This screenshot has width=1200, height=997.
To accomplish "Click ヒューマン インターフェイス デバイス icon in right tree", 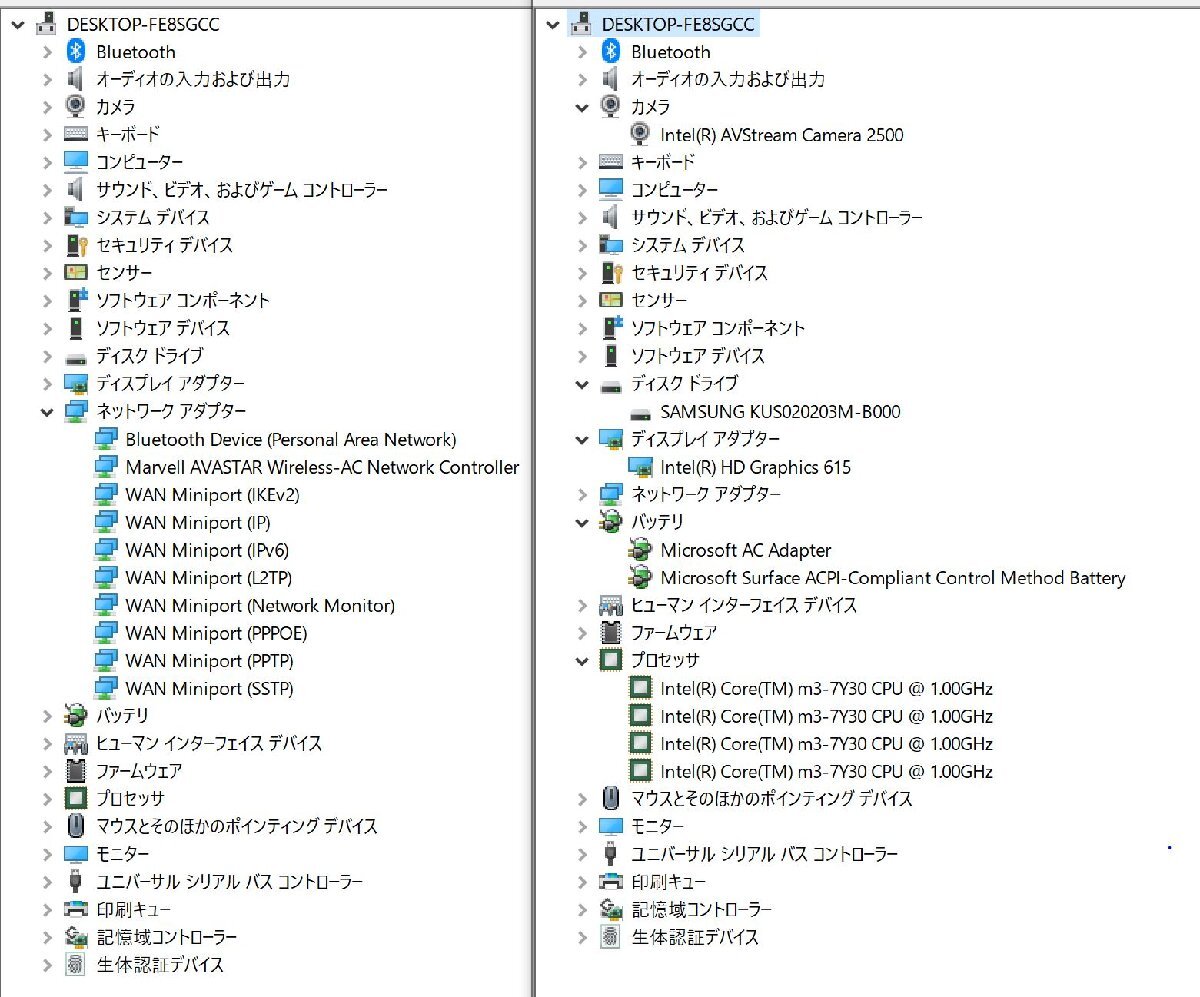I will coord(611,605).
